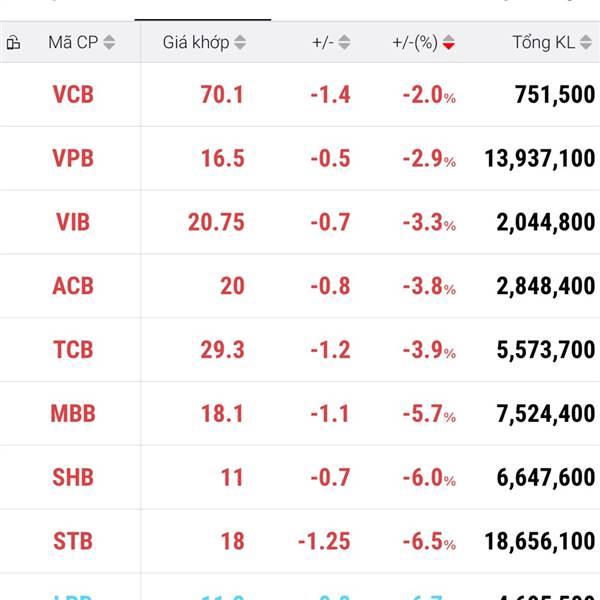Click the lock-columns icon left of Mã CP
Image resolution: width=600 pixels, height=600 pixels.
click(x=13, y=42)
